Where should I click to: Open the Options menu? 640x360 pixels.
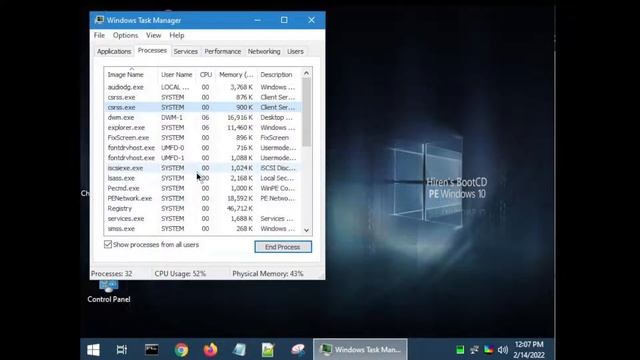125,36
